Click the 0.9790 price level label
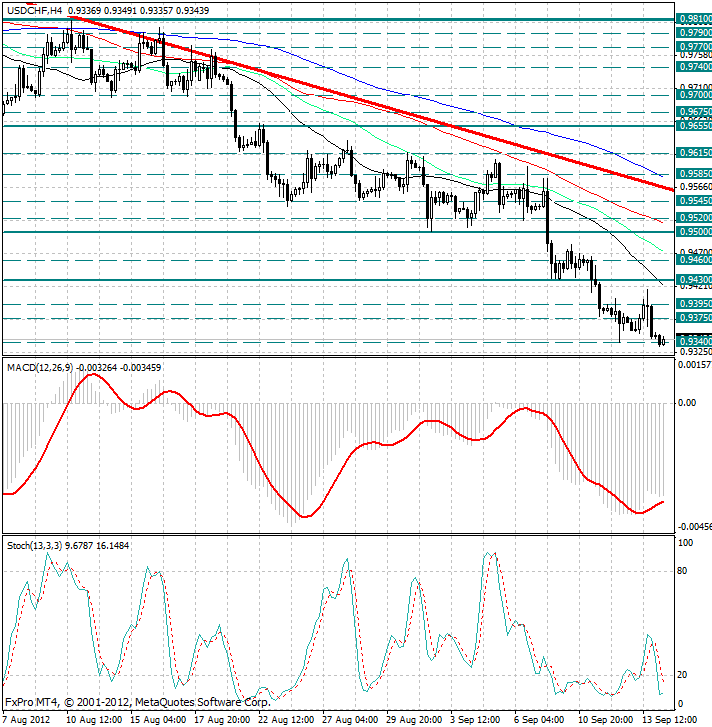Image resolution: width=712 pixels, height=727 pixels. [x=694, y=33]
